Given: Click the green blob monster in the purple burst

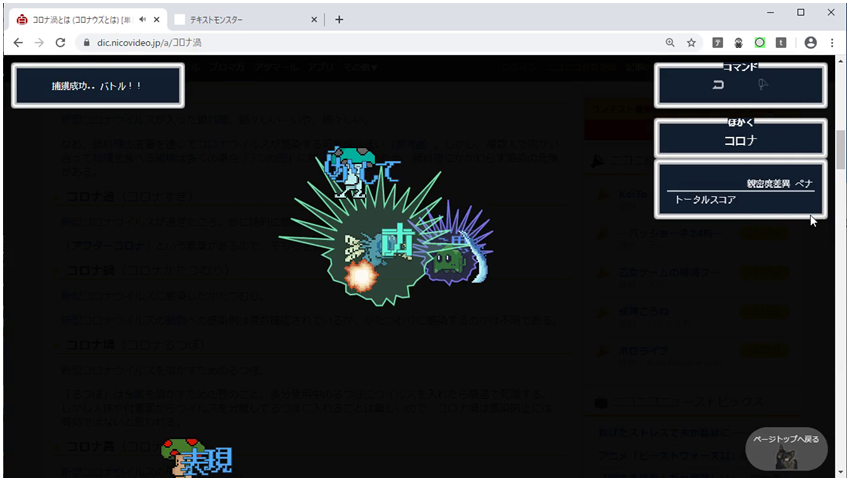Looking at the screenshot, I should (x=448, y=262).
